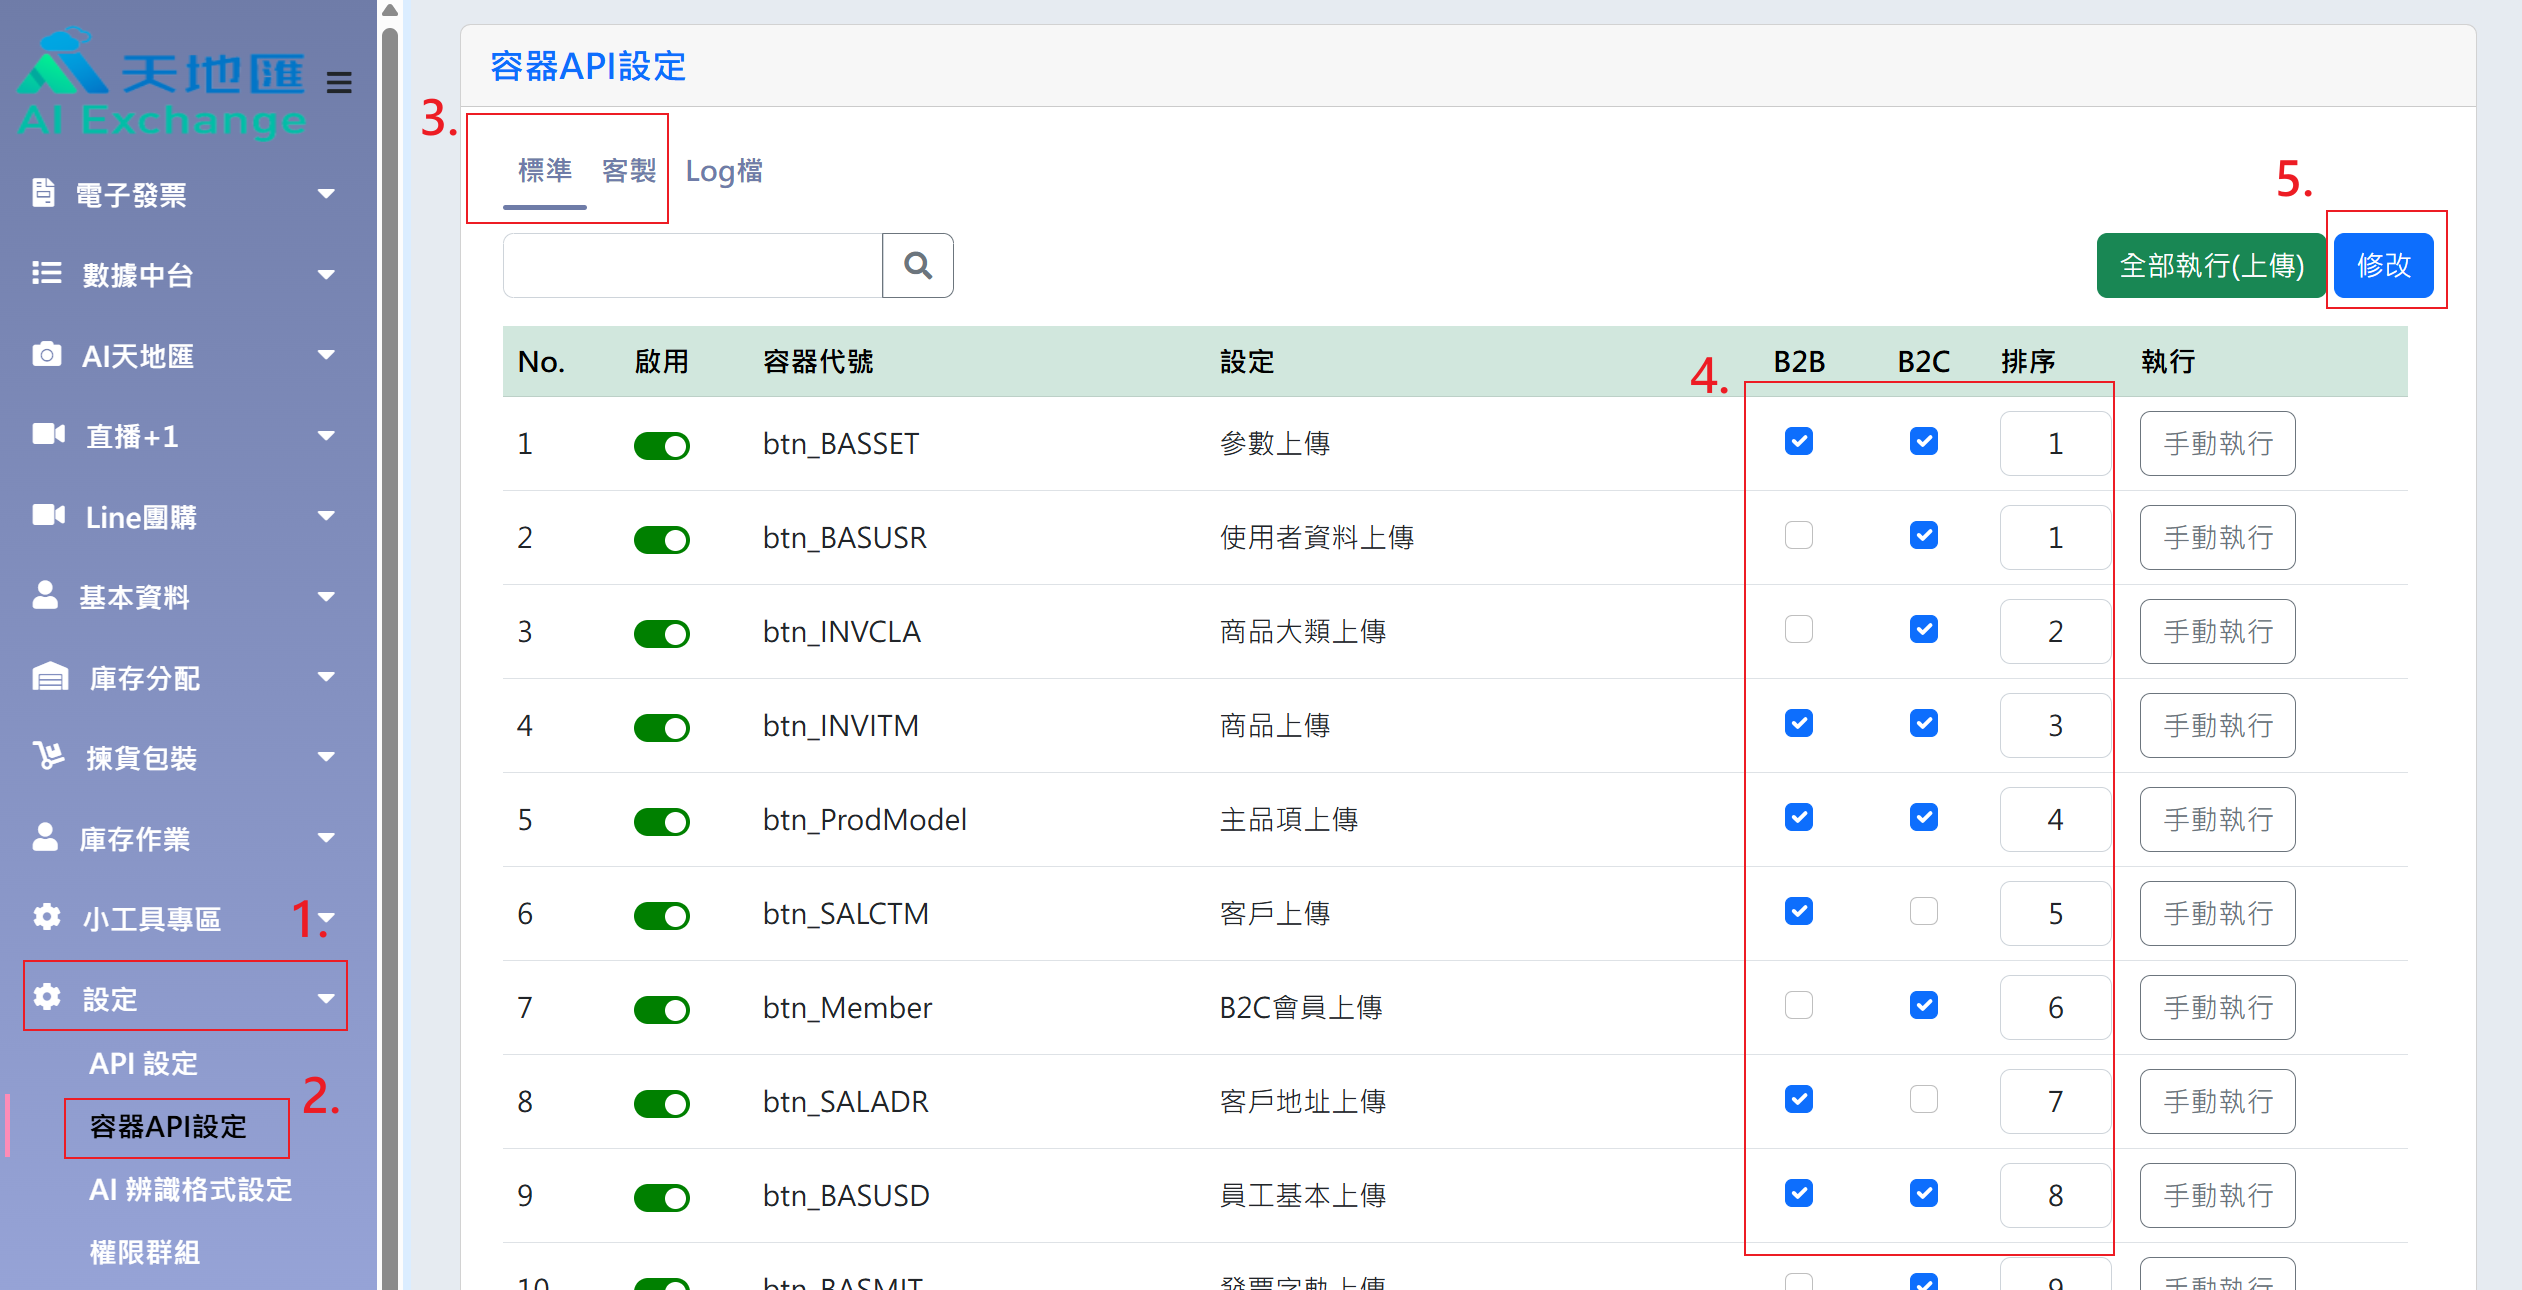The image size is (2522, 1290).
Task: Open the Log檔 tab
Action: coord(723,171)
